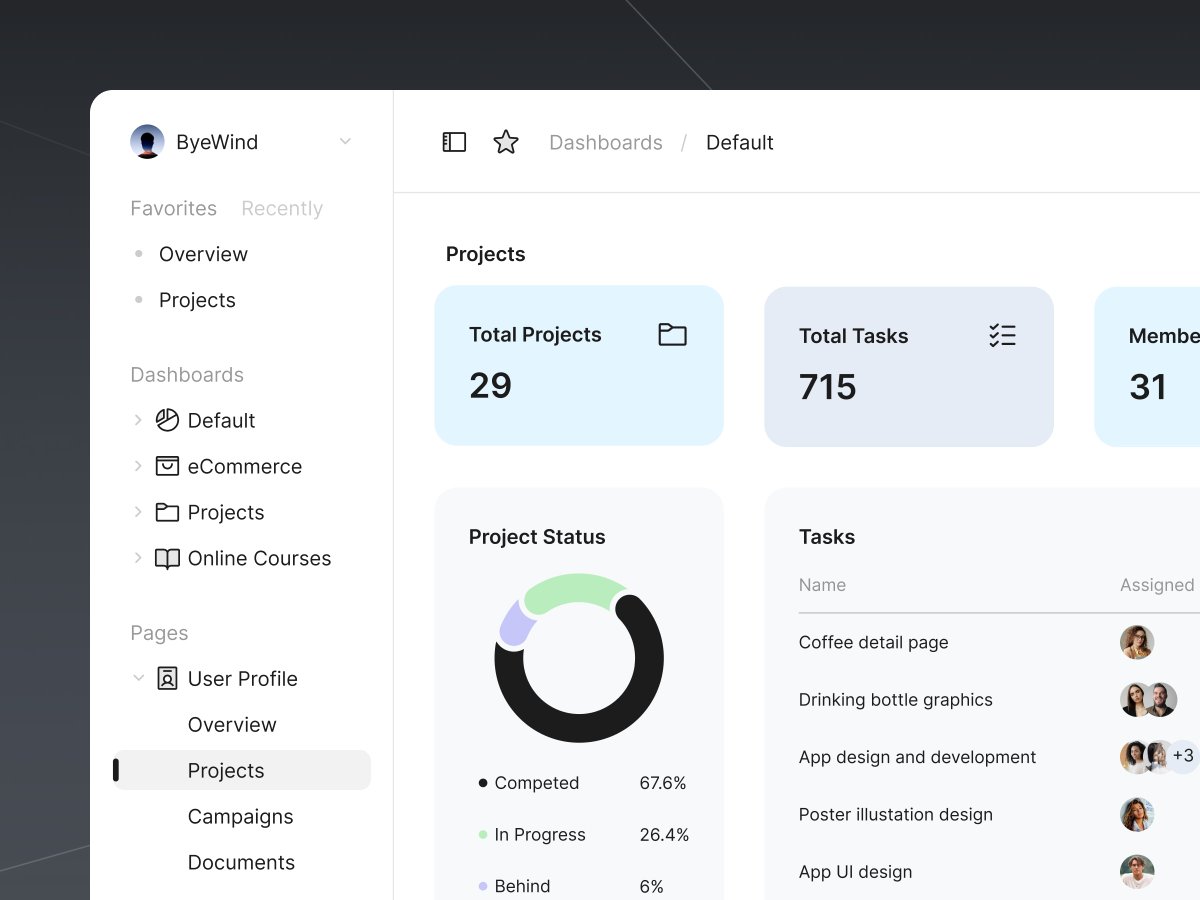Screen dimensions: 1200x900
Task: Click the purple Behind donut segment
Action: point(515,624)
